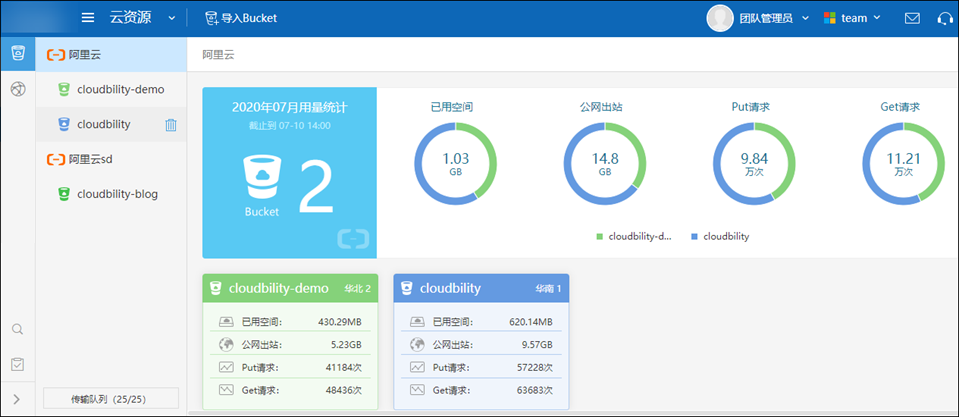This screenshot has width=960, height=417.
Task: Click chart icon beside 48436次 row
Action: (227, 389)
